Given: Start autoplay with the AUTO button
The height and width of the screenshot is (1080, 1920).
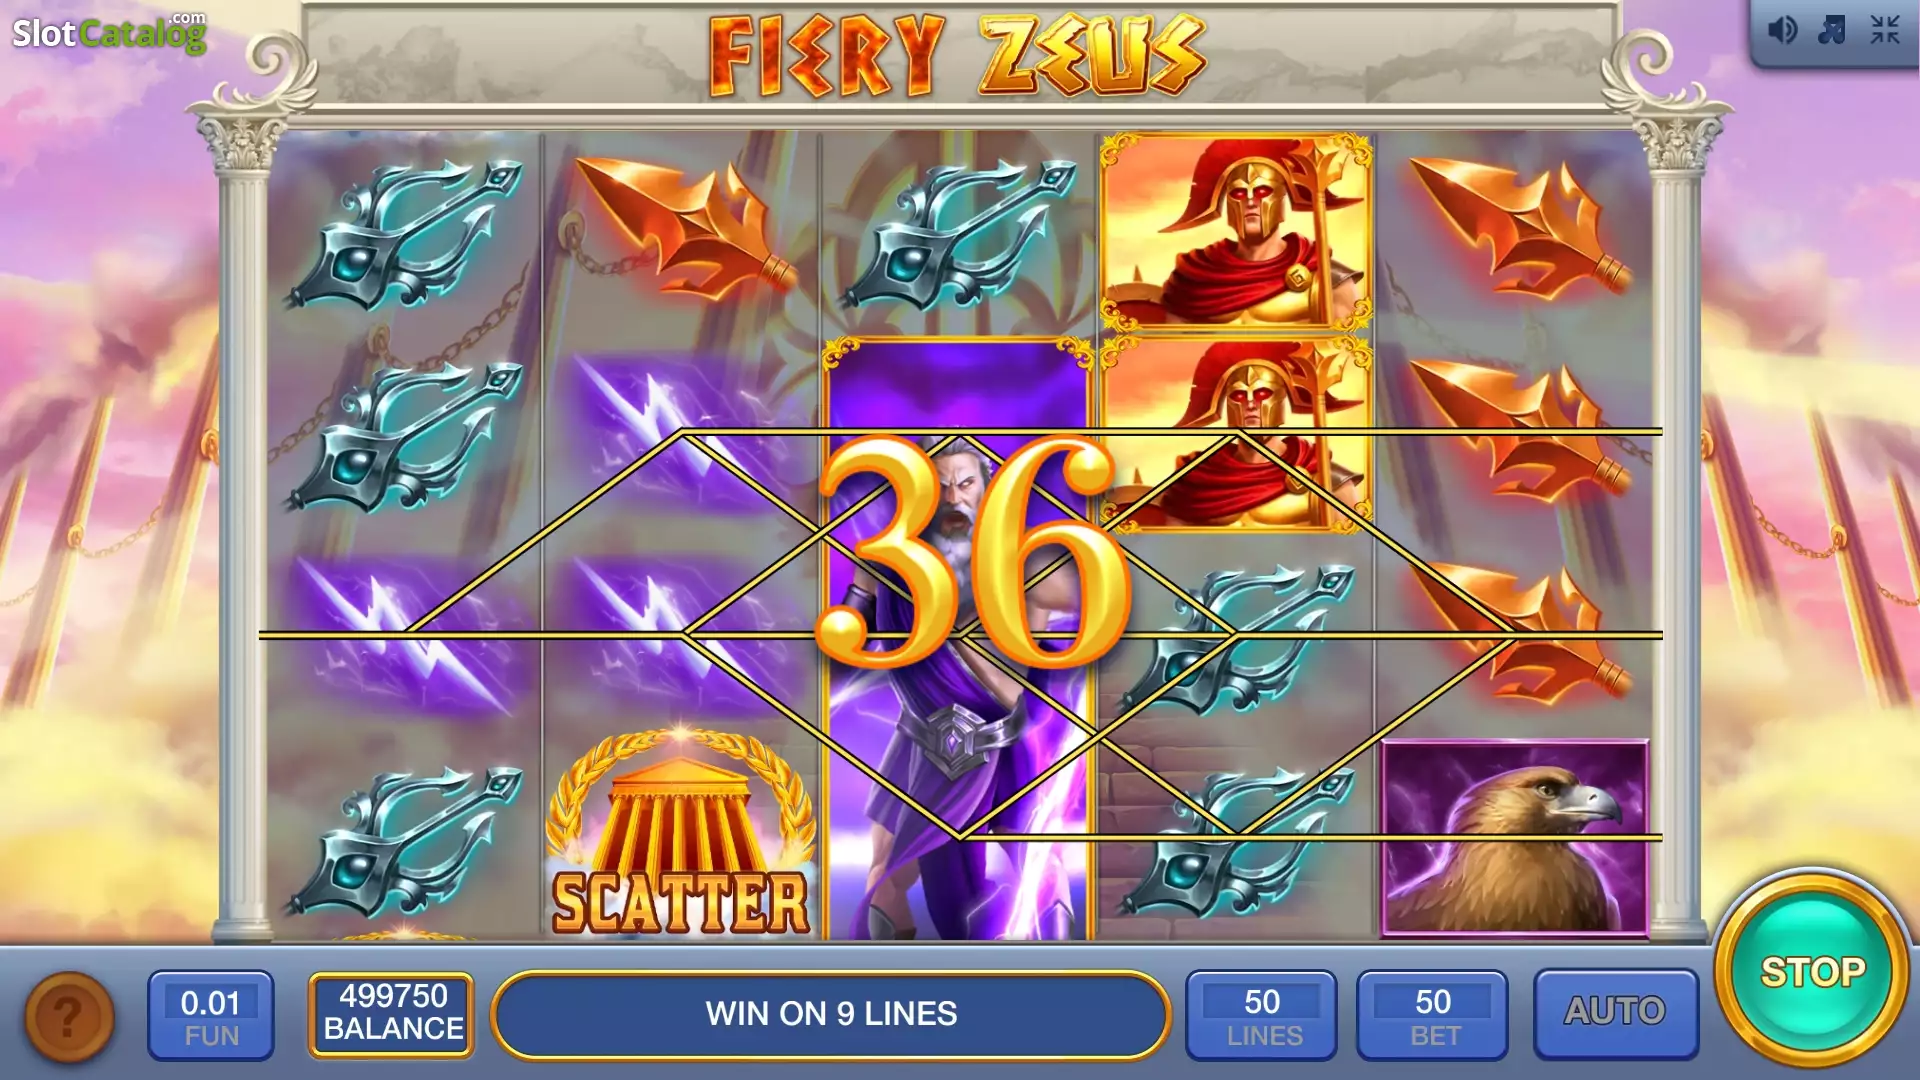Looking at the screenshot, I should coord(1615,1013).
